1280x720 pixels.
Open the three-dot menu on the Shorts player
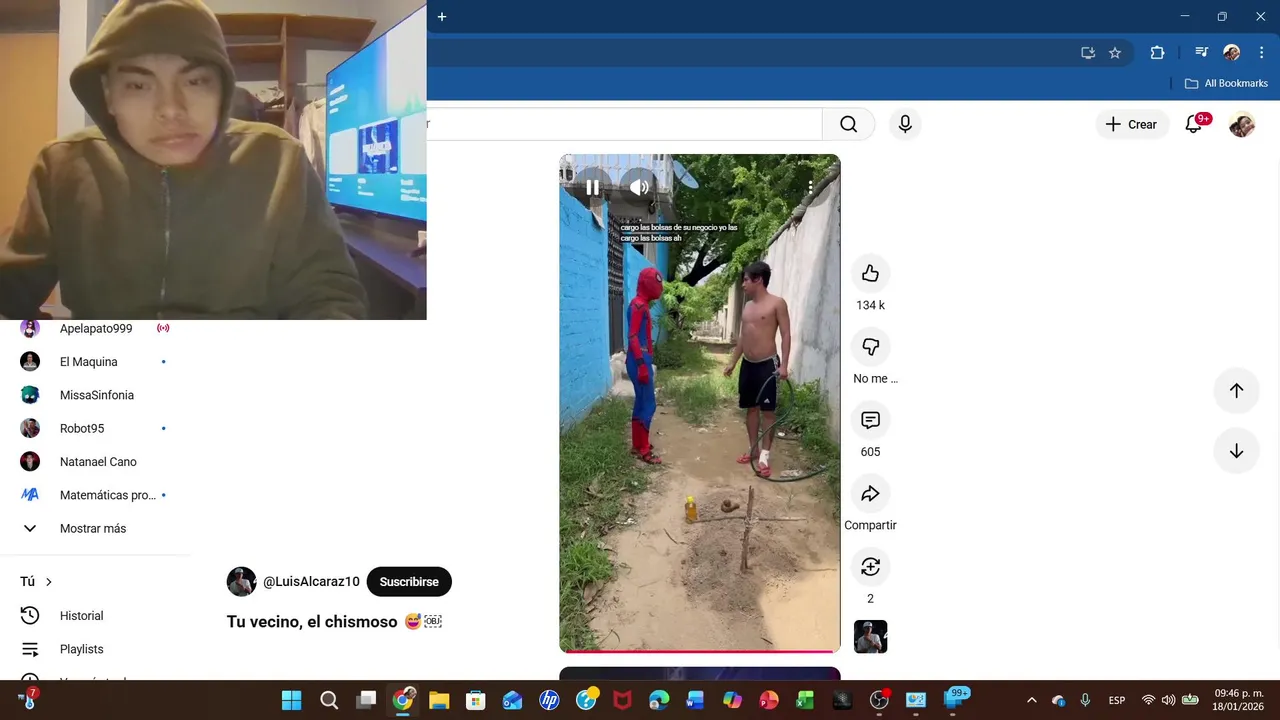pos(810,187)
